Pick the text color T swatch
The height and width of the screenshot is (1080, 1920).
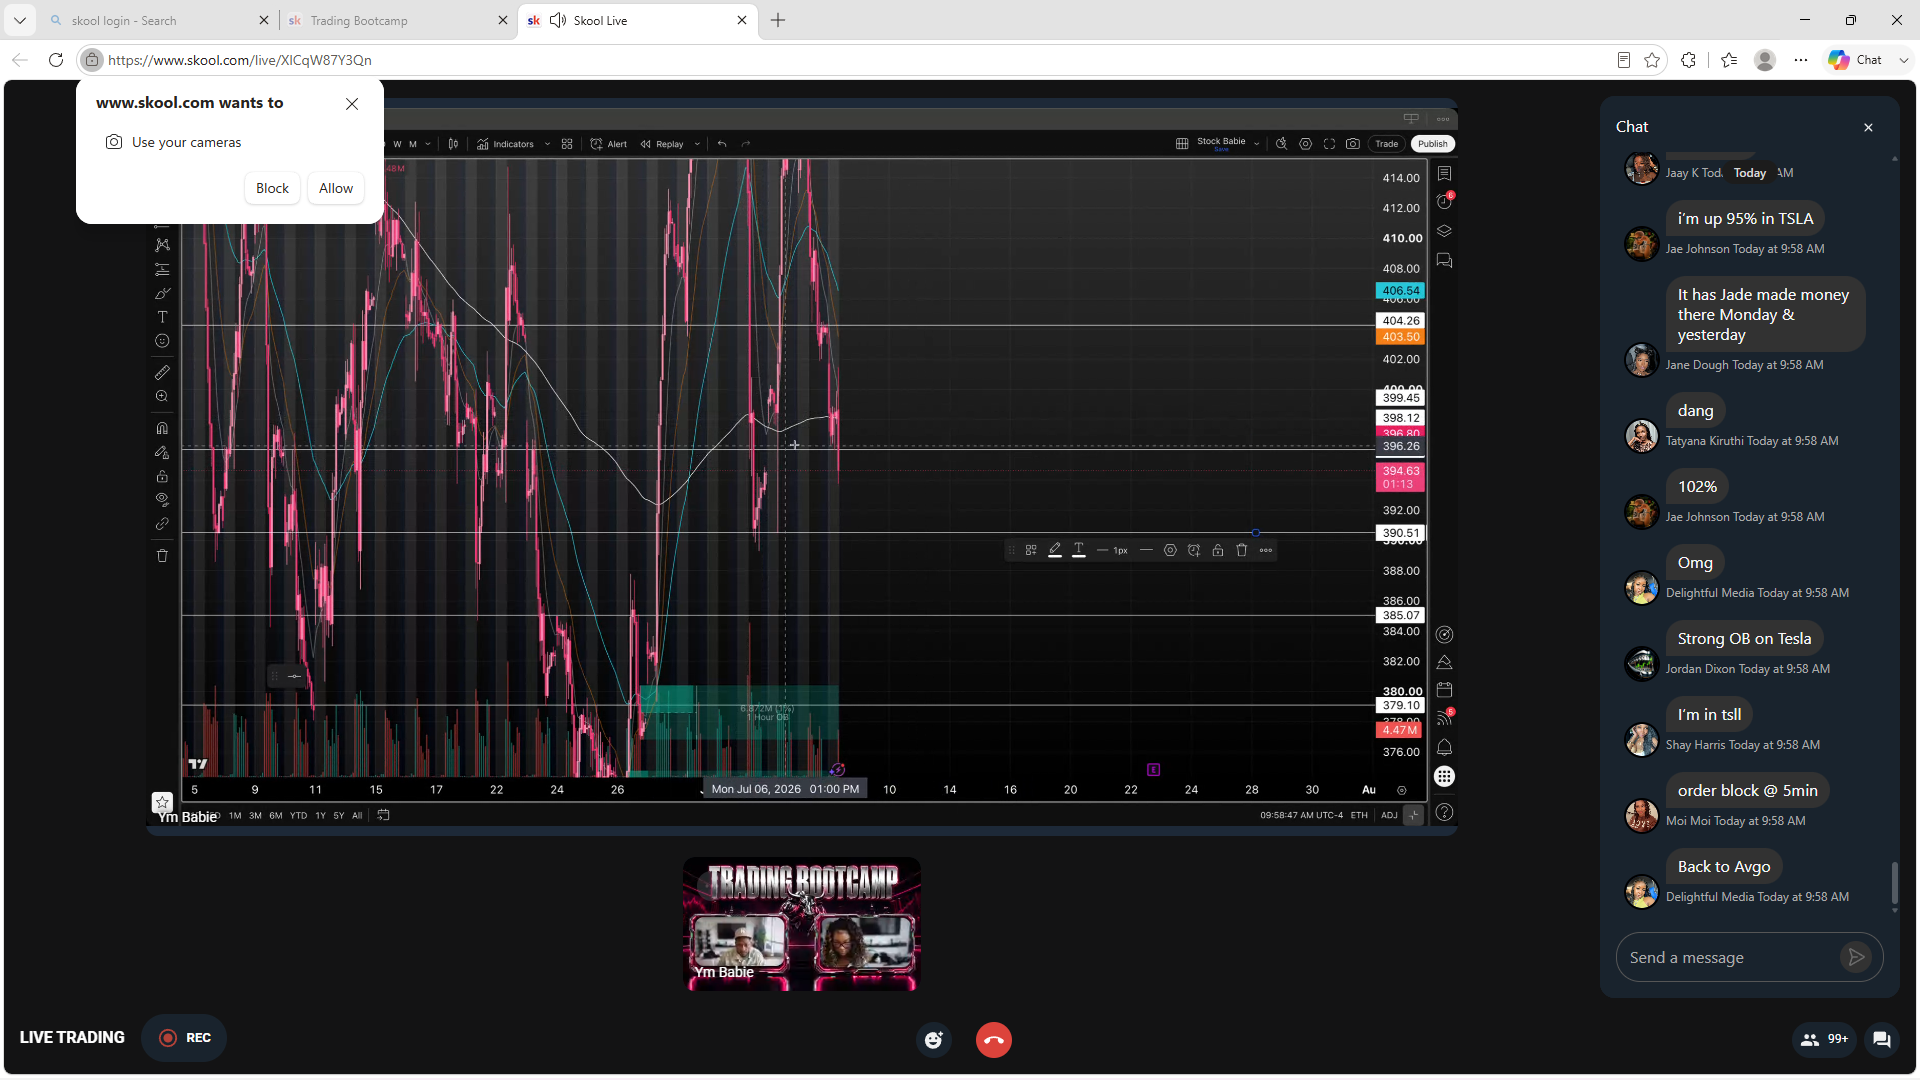[1079, 550]
